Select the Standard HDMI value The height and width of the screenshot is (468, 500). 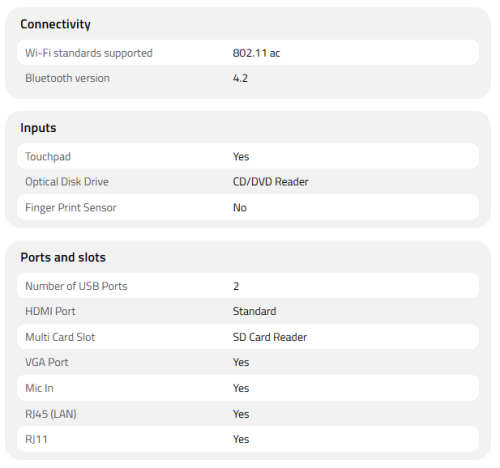coord(254,311)
